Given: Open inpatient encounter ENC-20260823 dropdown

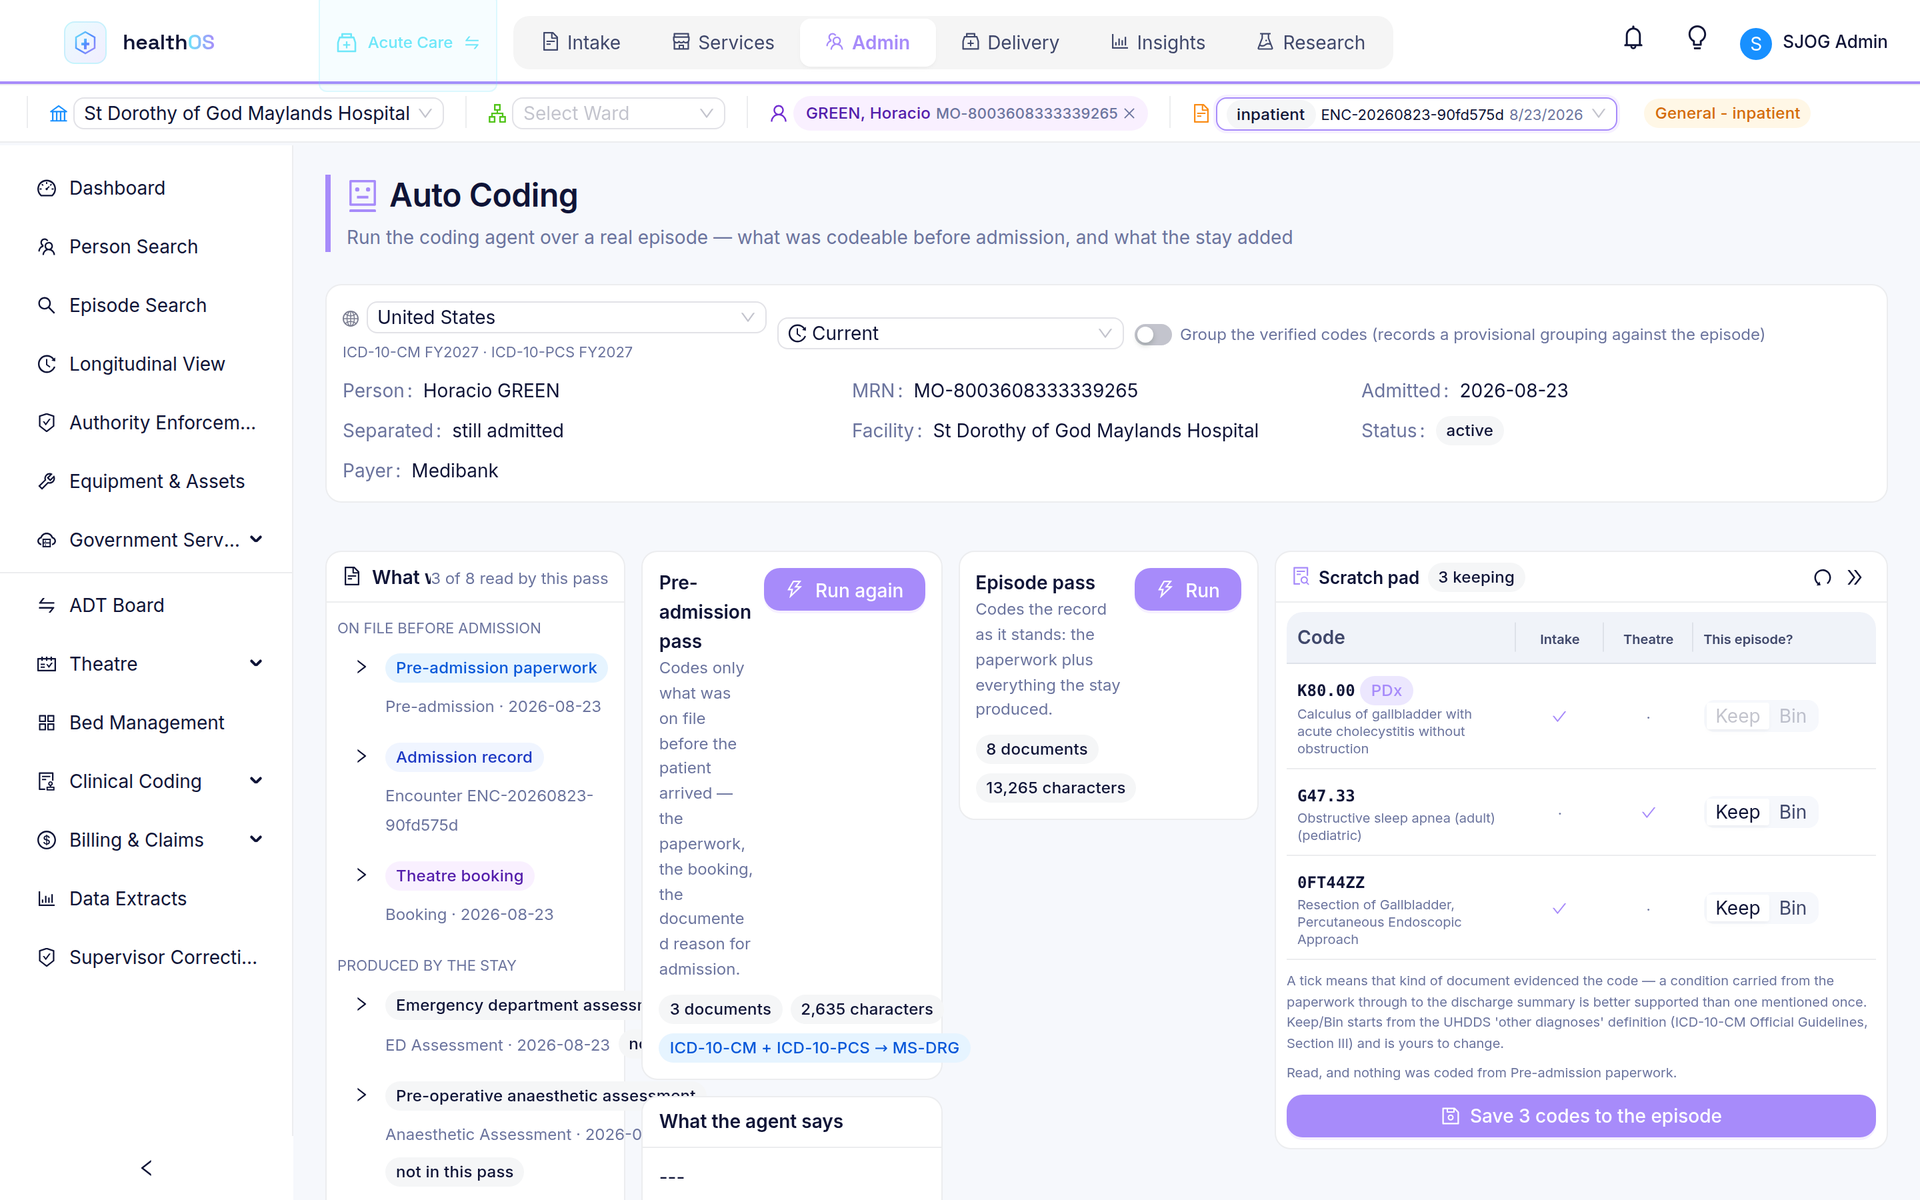Looking at the screenshot, I should [x=1416, y=114].
